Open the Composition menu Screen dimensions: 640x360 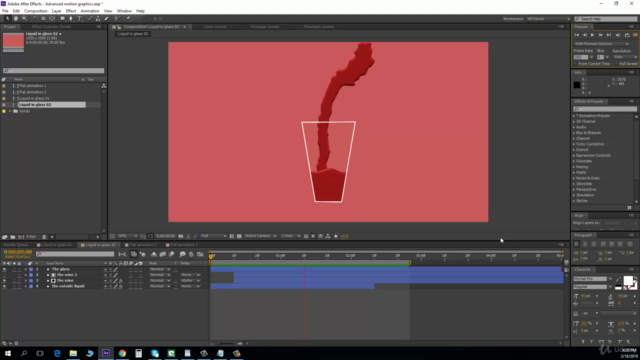[x=36, y=11]
